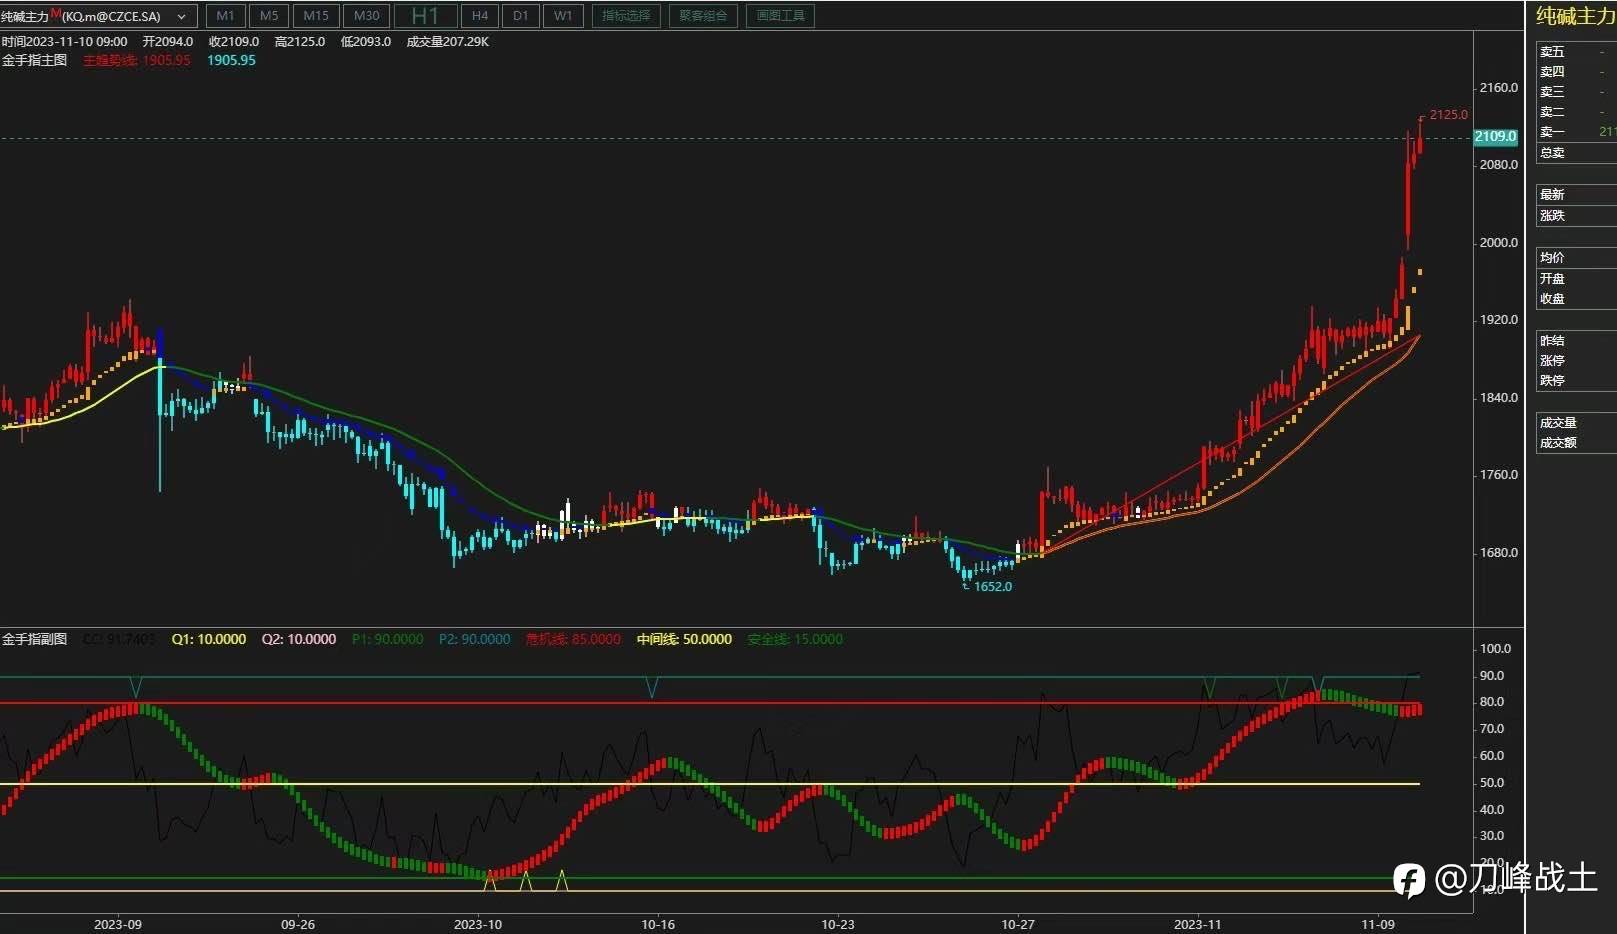Select the highlighted H1 timeframe
The image size is (1617, 934).
[426, 16]
